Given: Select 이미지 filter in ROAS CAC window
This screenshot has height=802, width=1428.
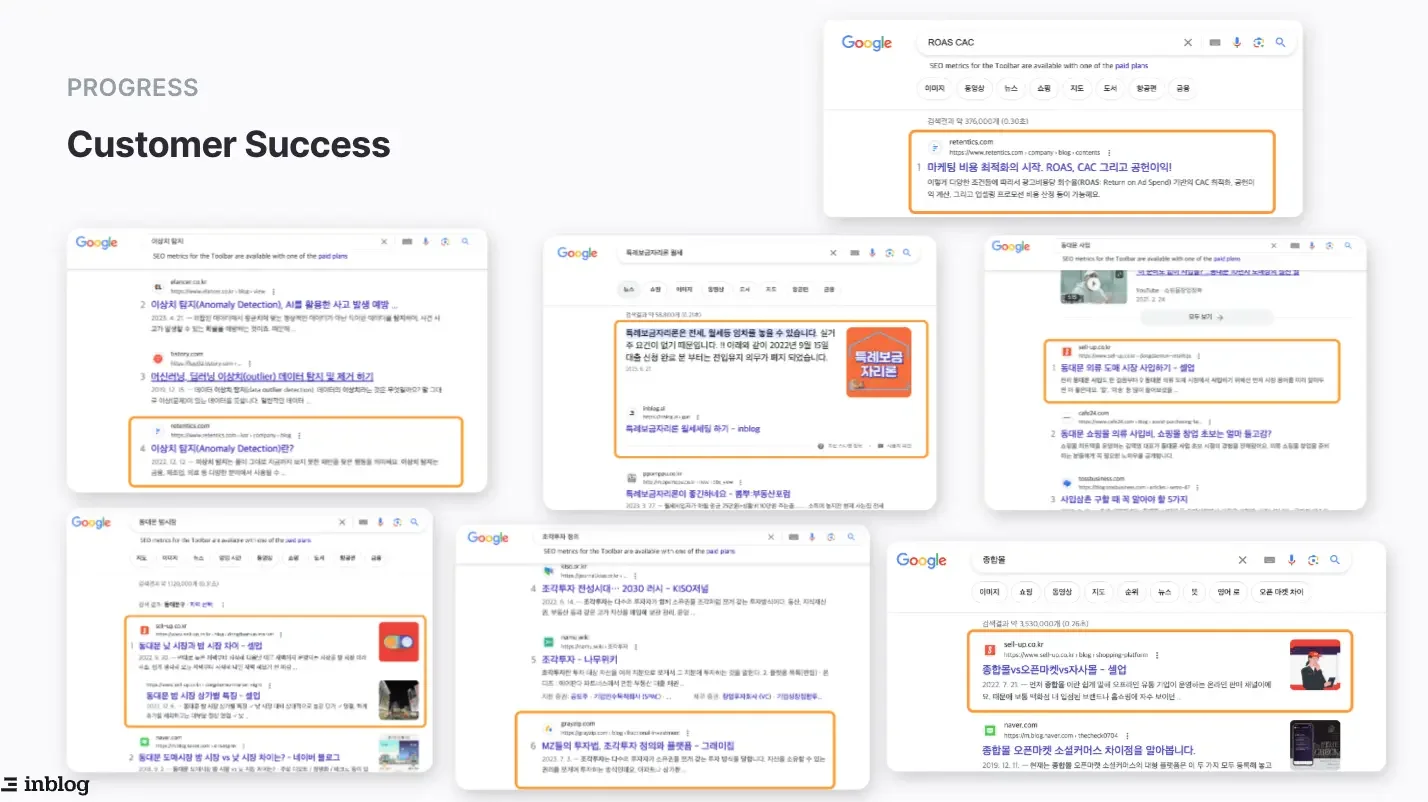Looking at the screenshot, I should 935,88.
